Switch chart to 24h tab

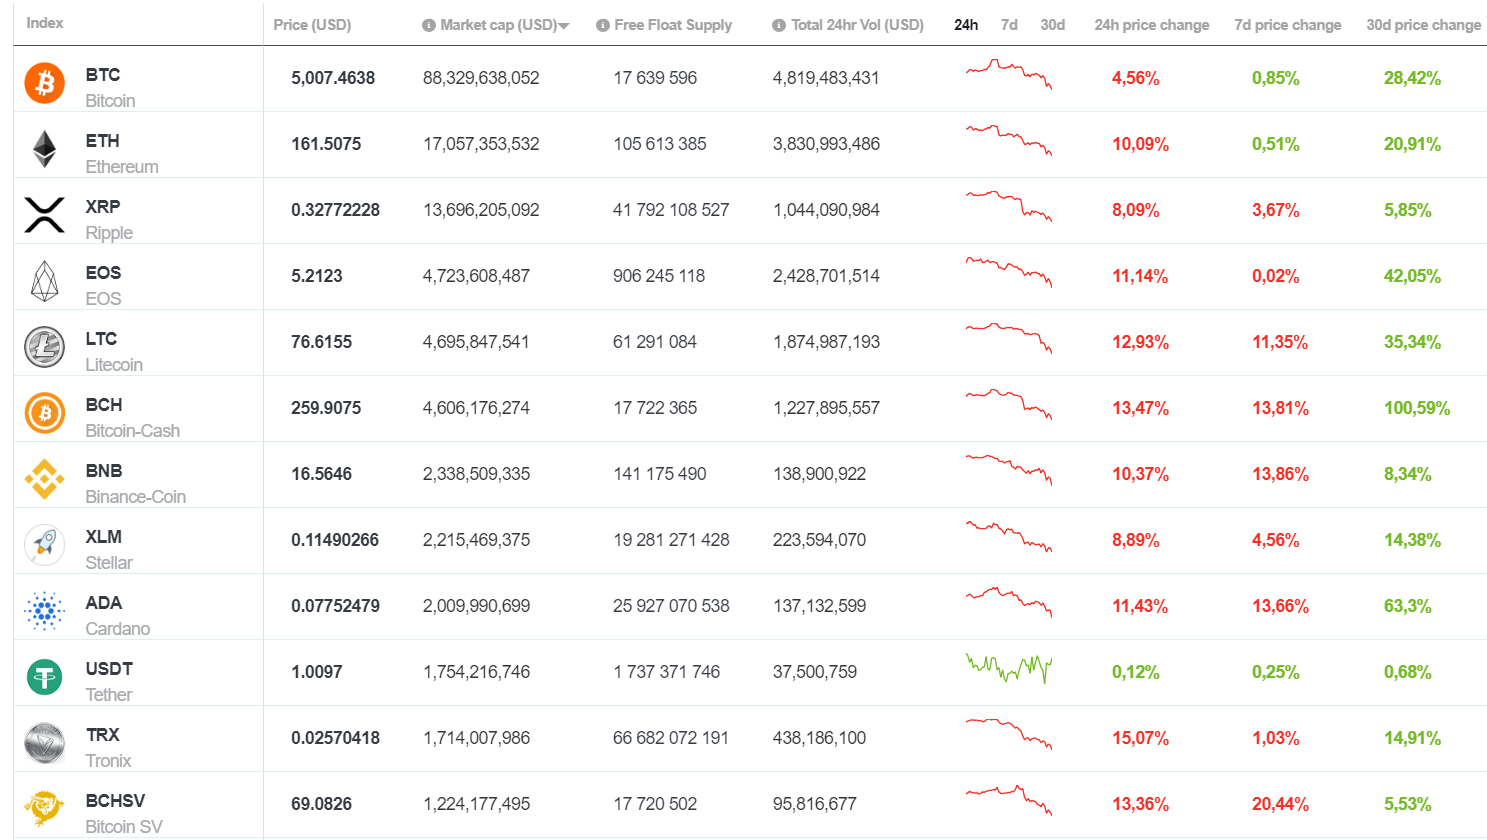tap(966, 25)
